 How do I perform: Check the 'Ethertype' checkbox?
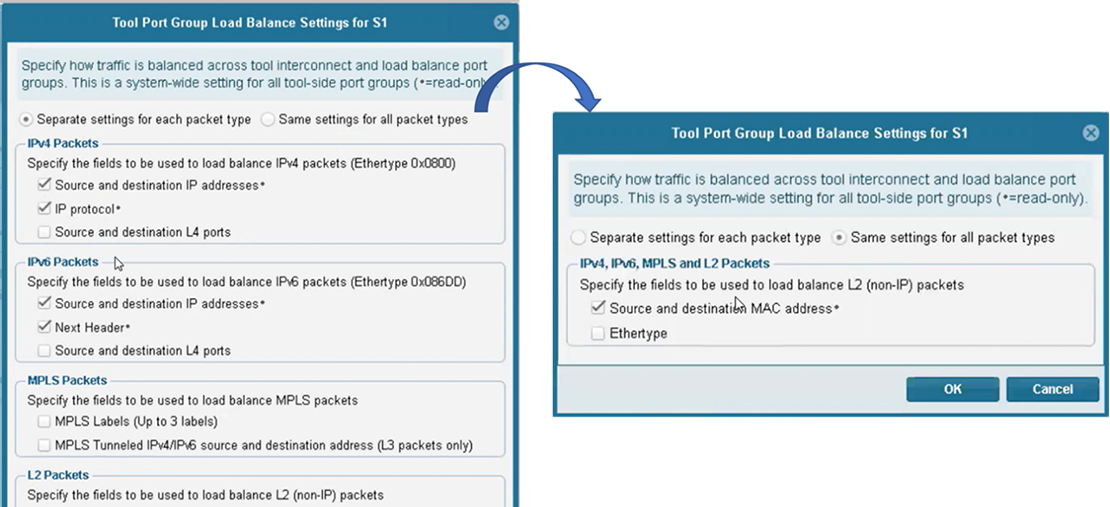pyautogui.click(x=598, y=333)
